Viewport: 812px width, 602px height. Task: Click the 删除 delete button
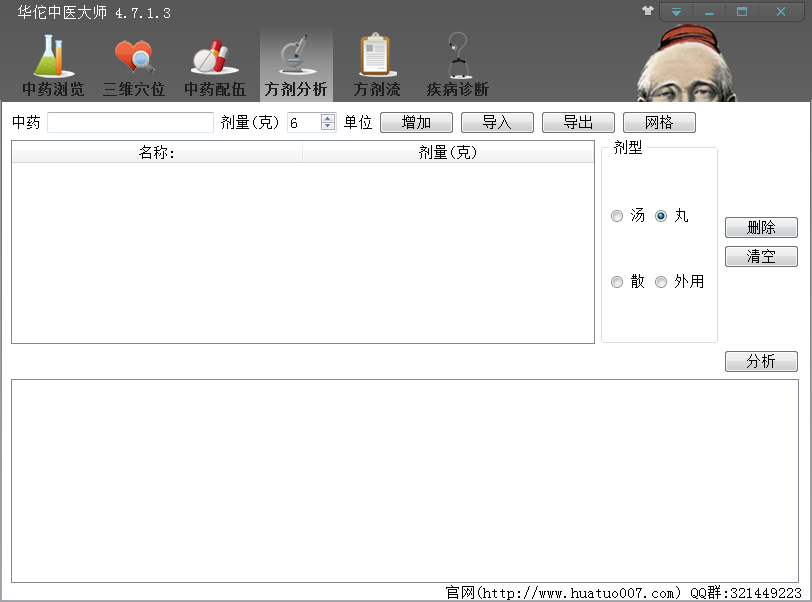761,227
